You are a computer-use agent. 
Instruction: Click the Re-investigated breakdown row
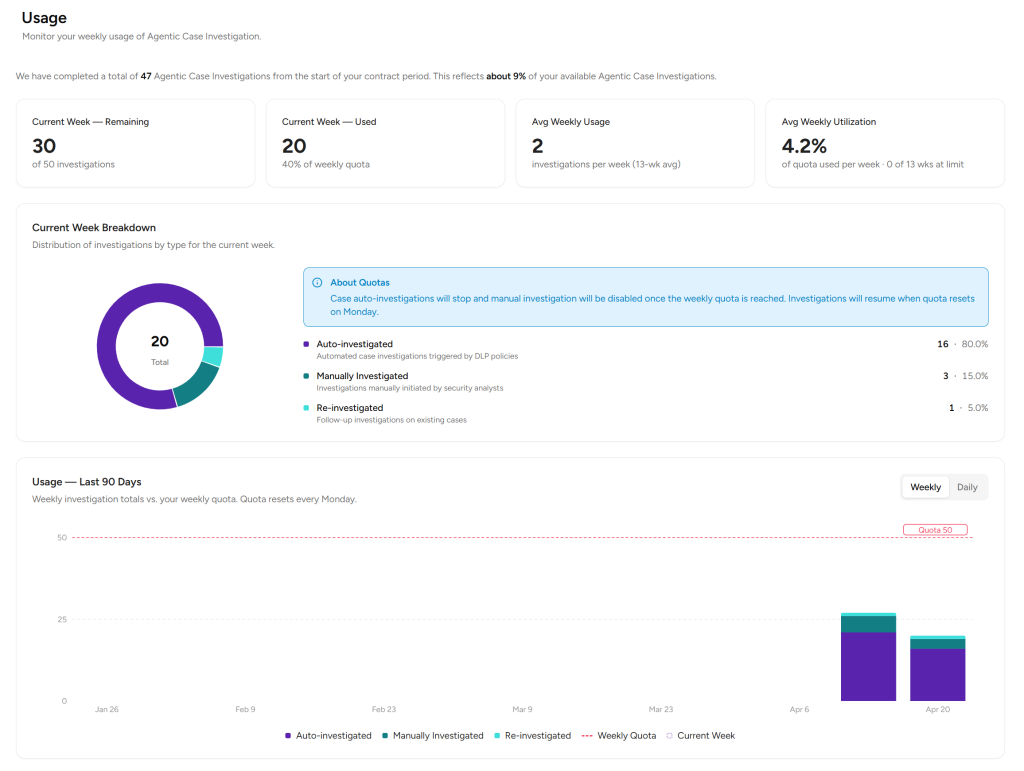pos(645,413)
